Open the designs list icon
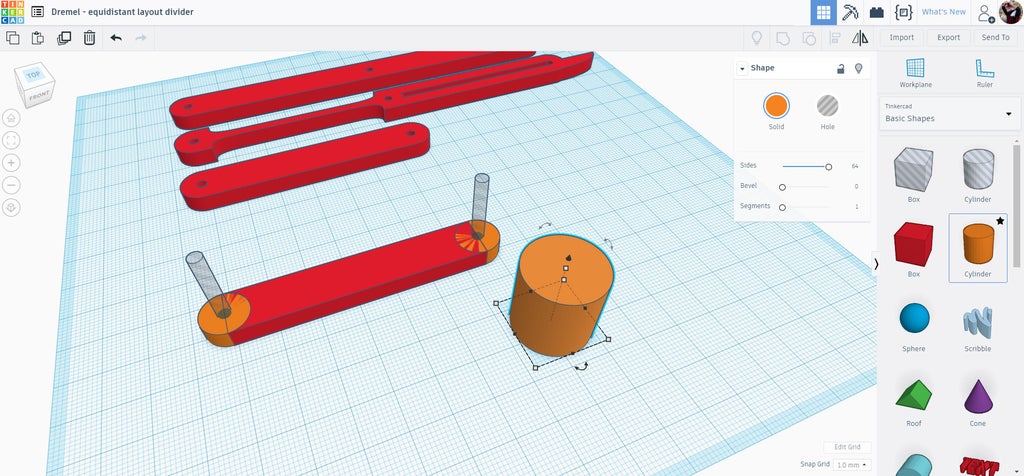Image resolution: width=1024 pixels, height=476 pixels. click(x=38, y=12)
